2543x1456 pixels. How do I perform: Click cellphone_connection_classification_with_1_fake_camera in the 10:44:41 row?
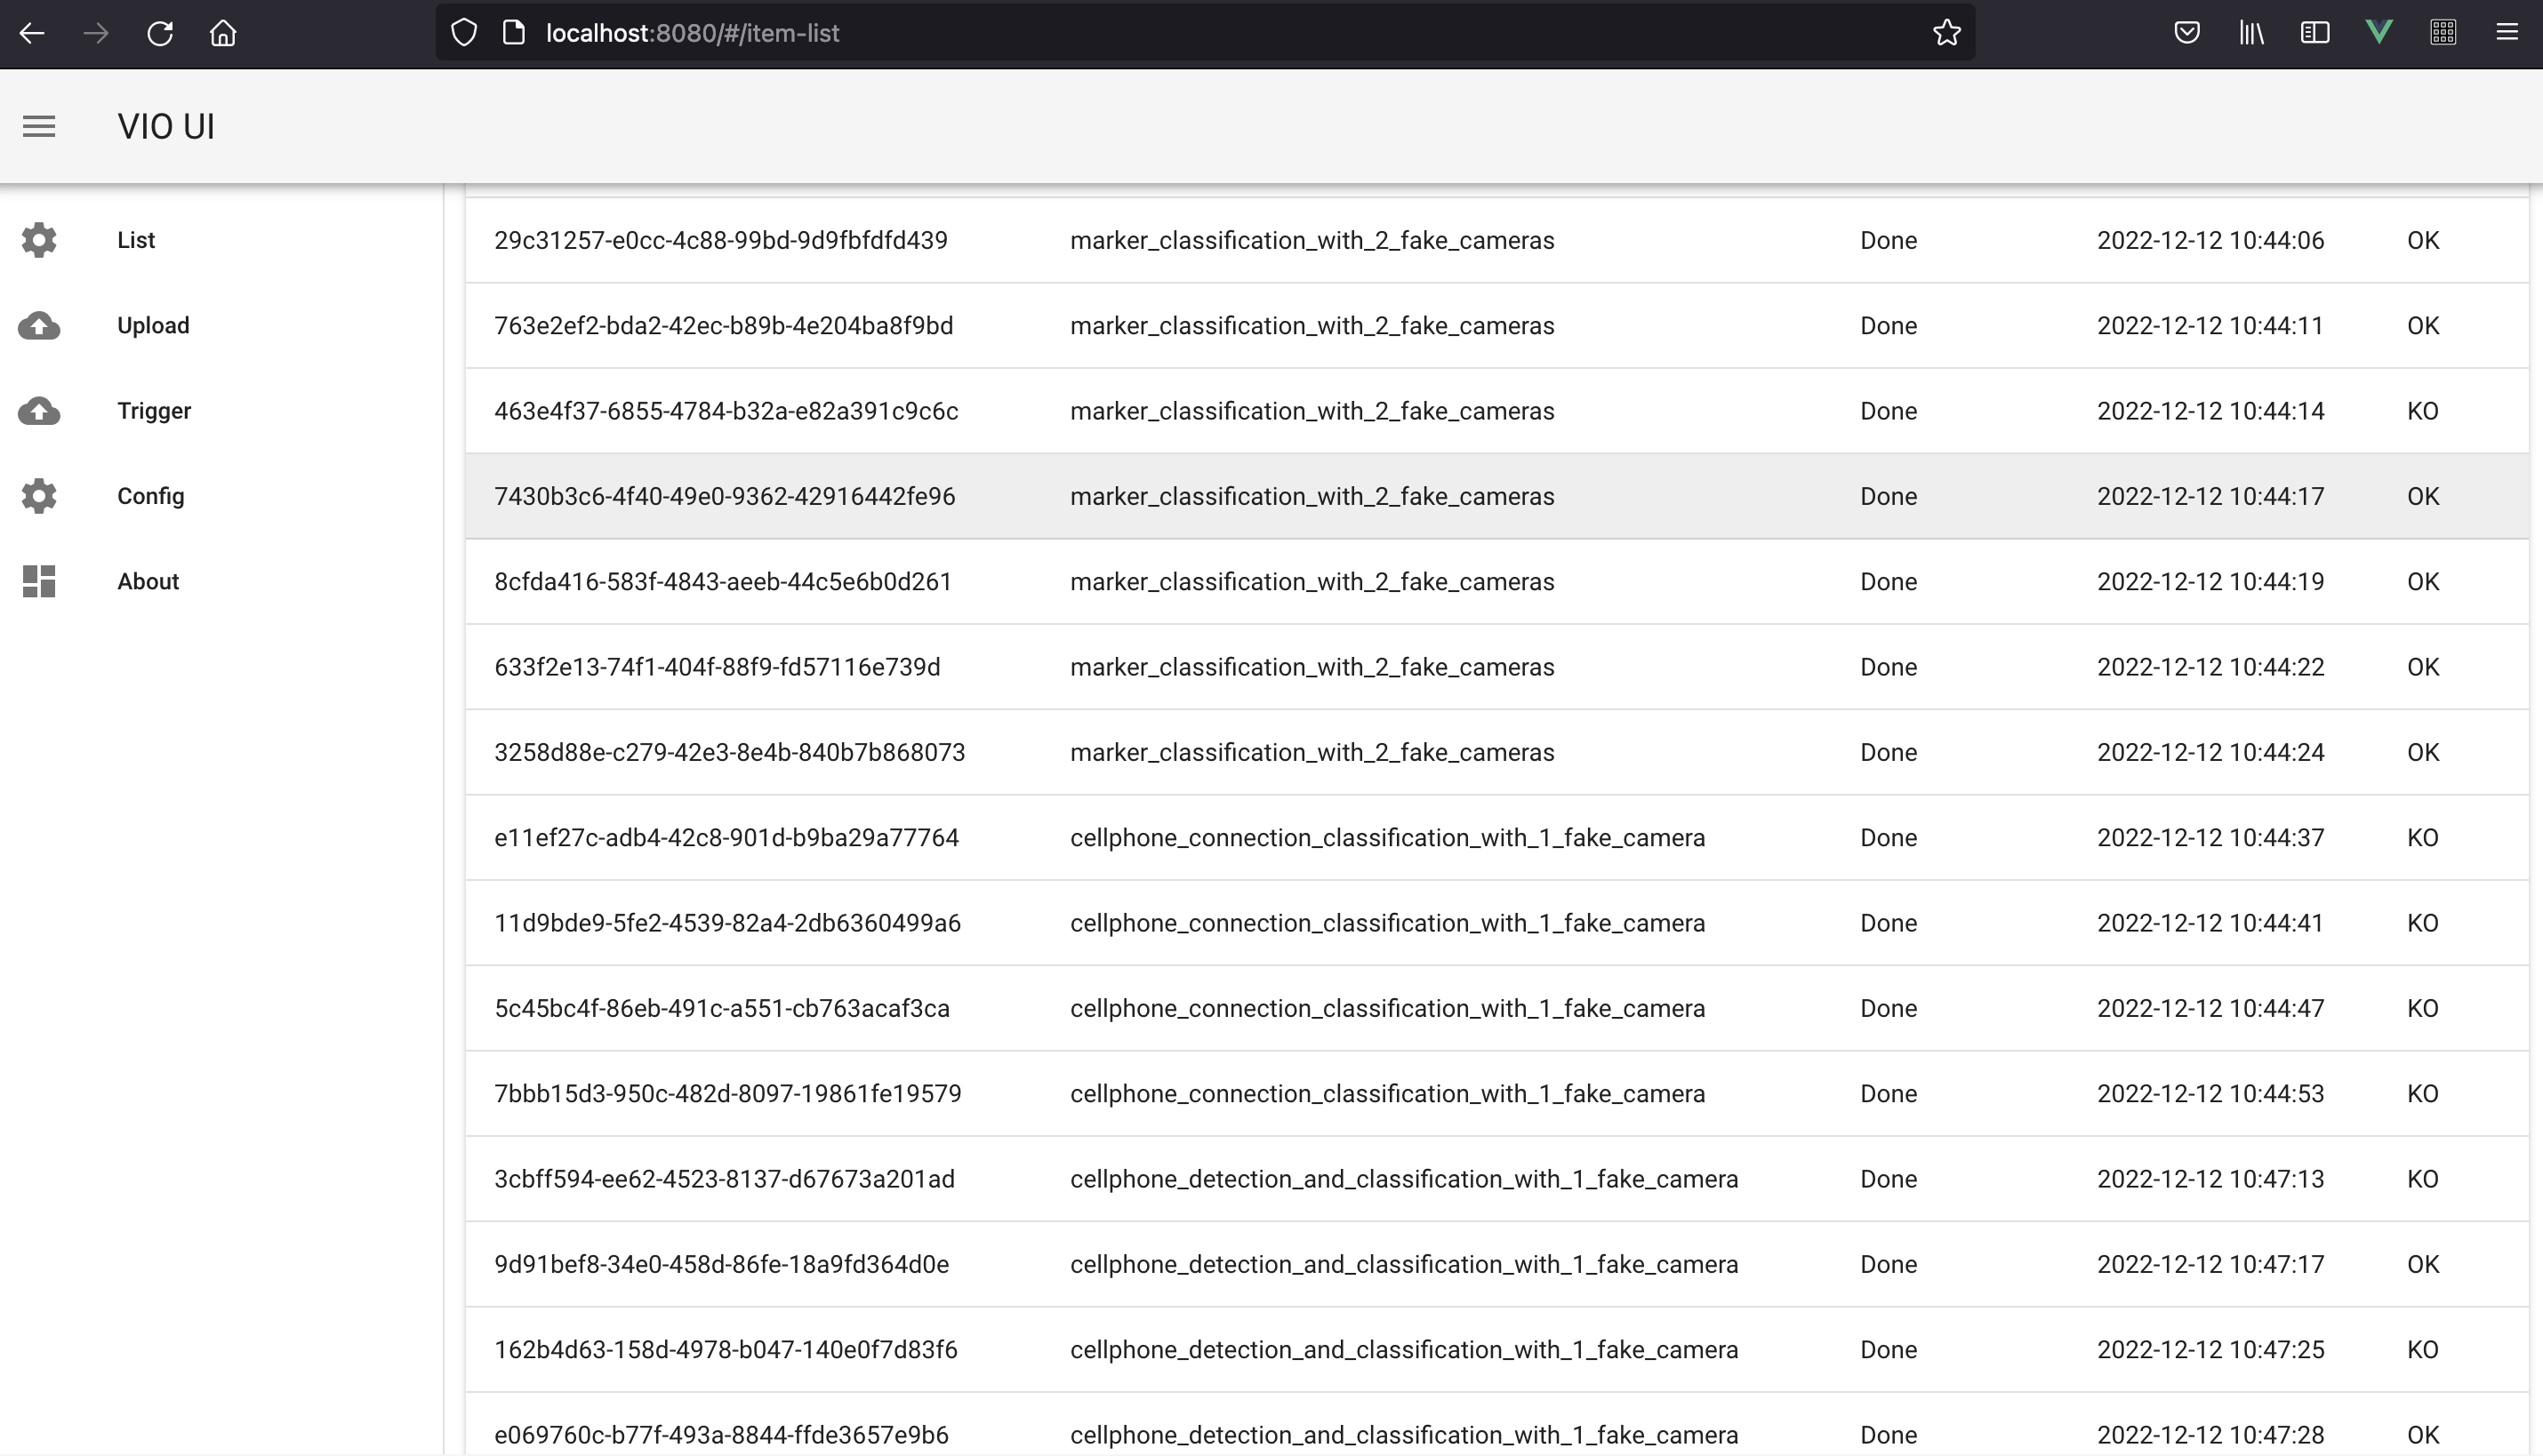click(1387, 923)
